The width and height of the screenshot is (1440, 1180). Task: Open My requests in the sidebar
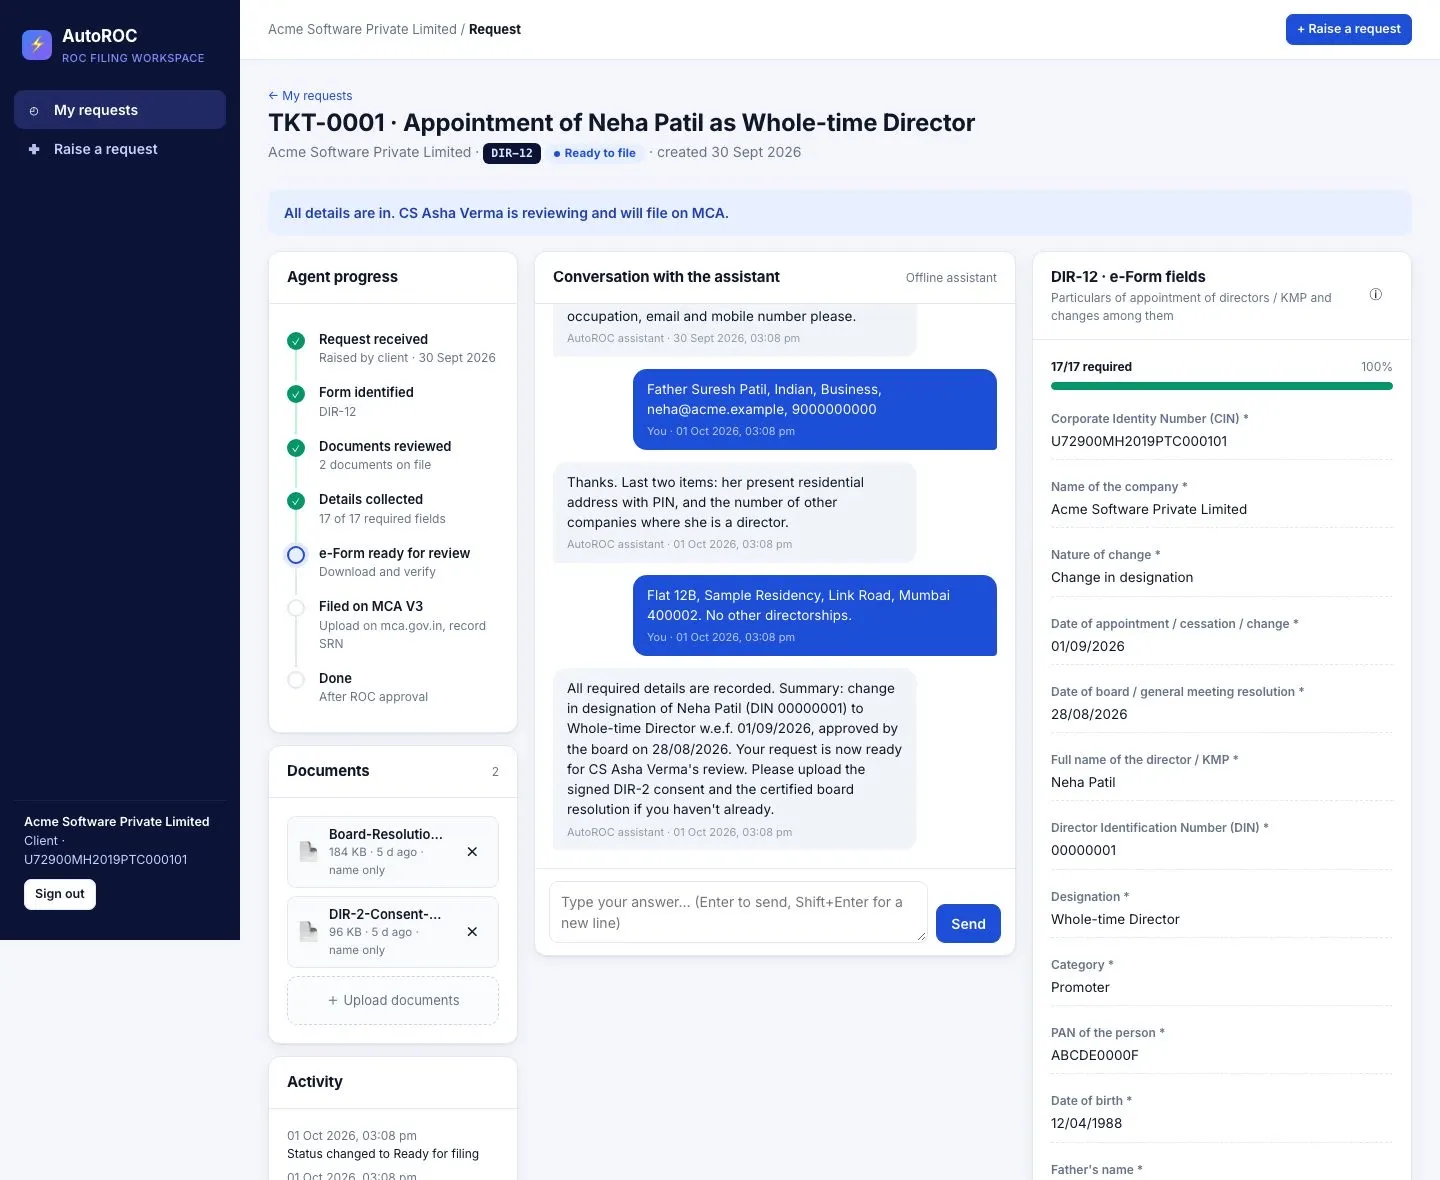pyautogui.click(x=120, y=110)
